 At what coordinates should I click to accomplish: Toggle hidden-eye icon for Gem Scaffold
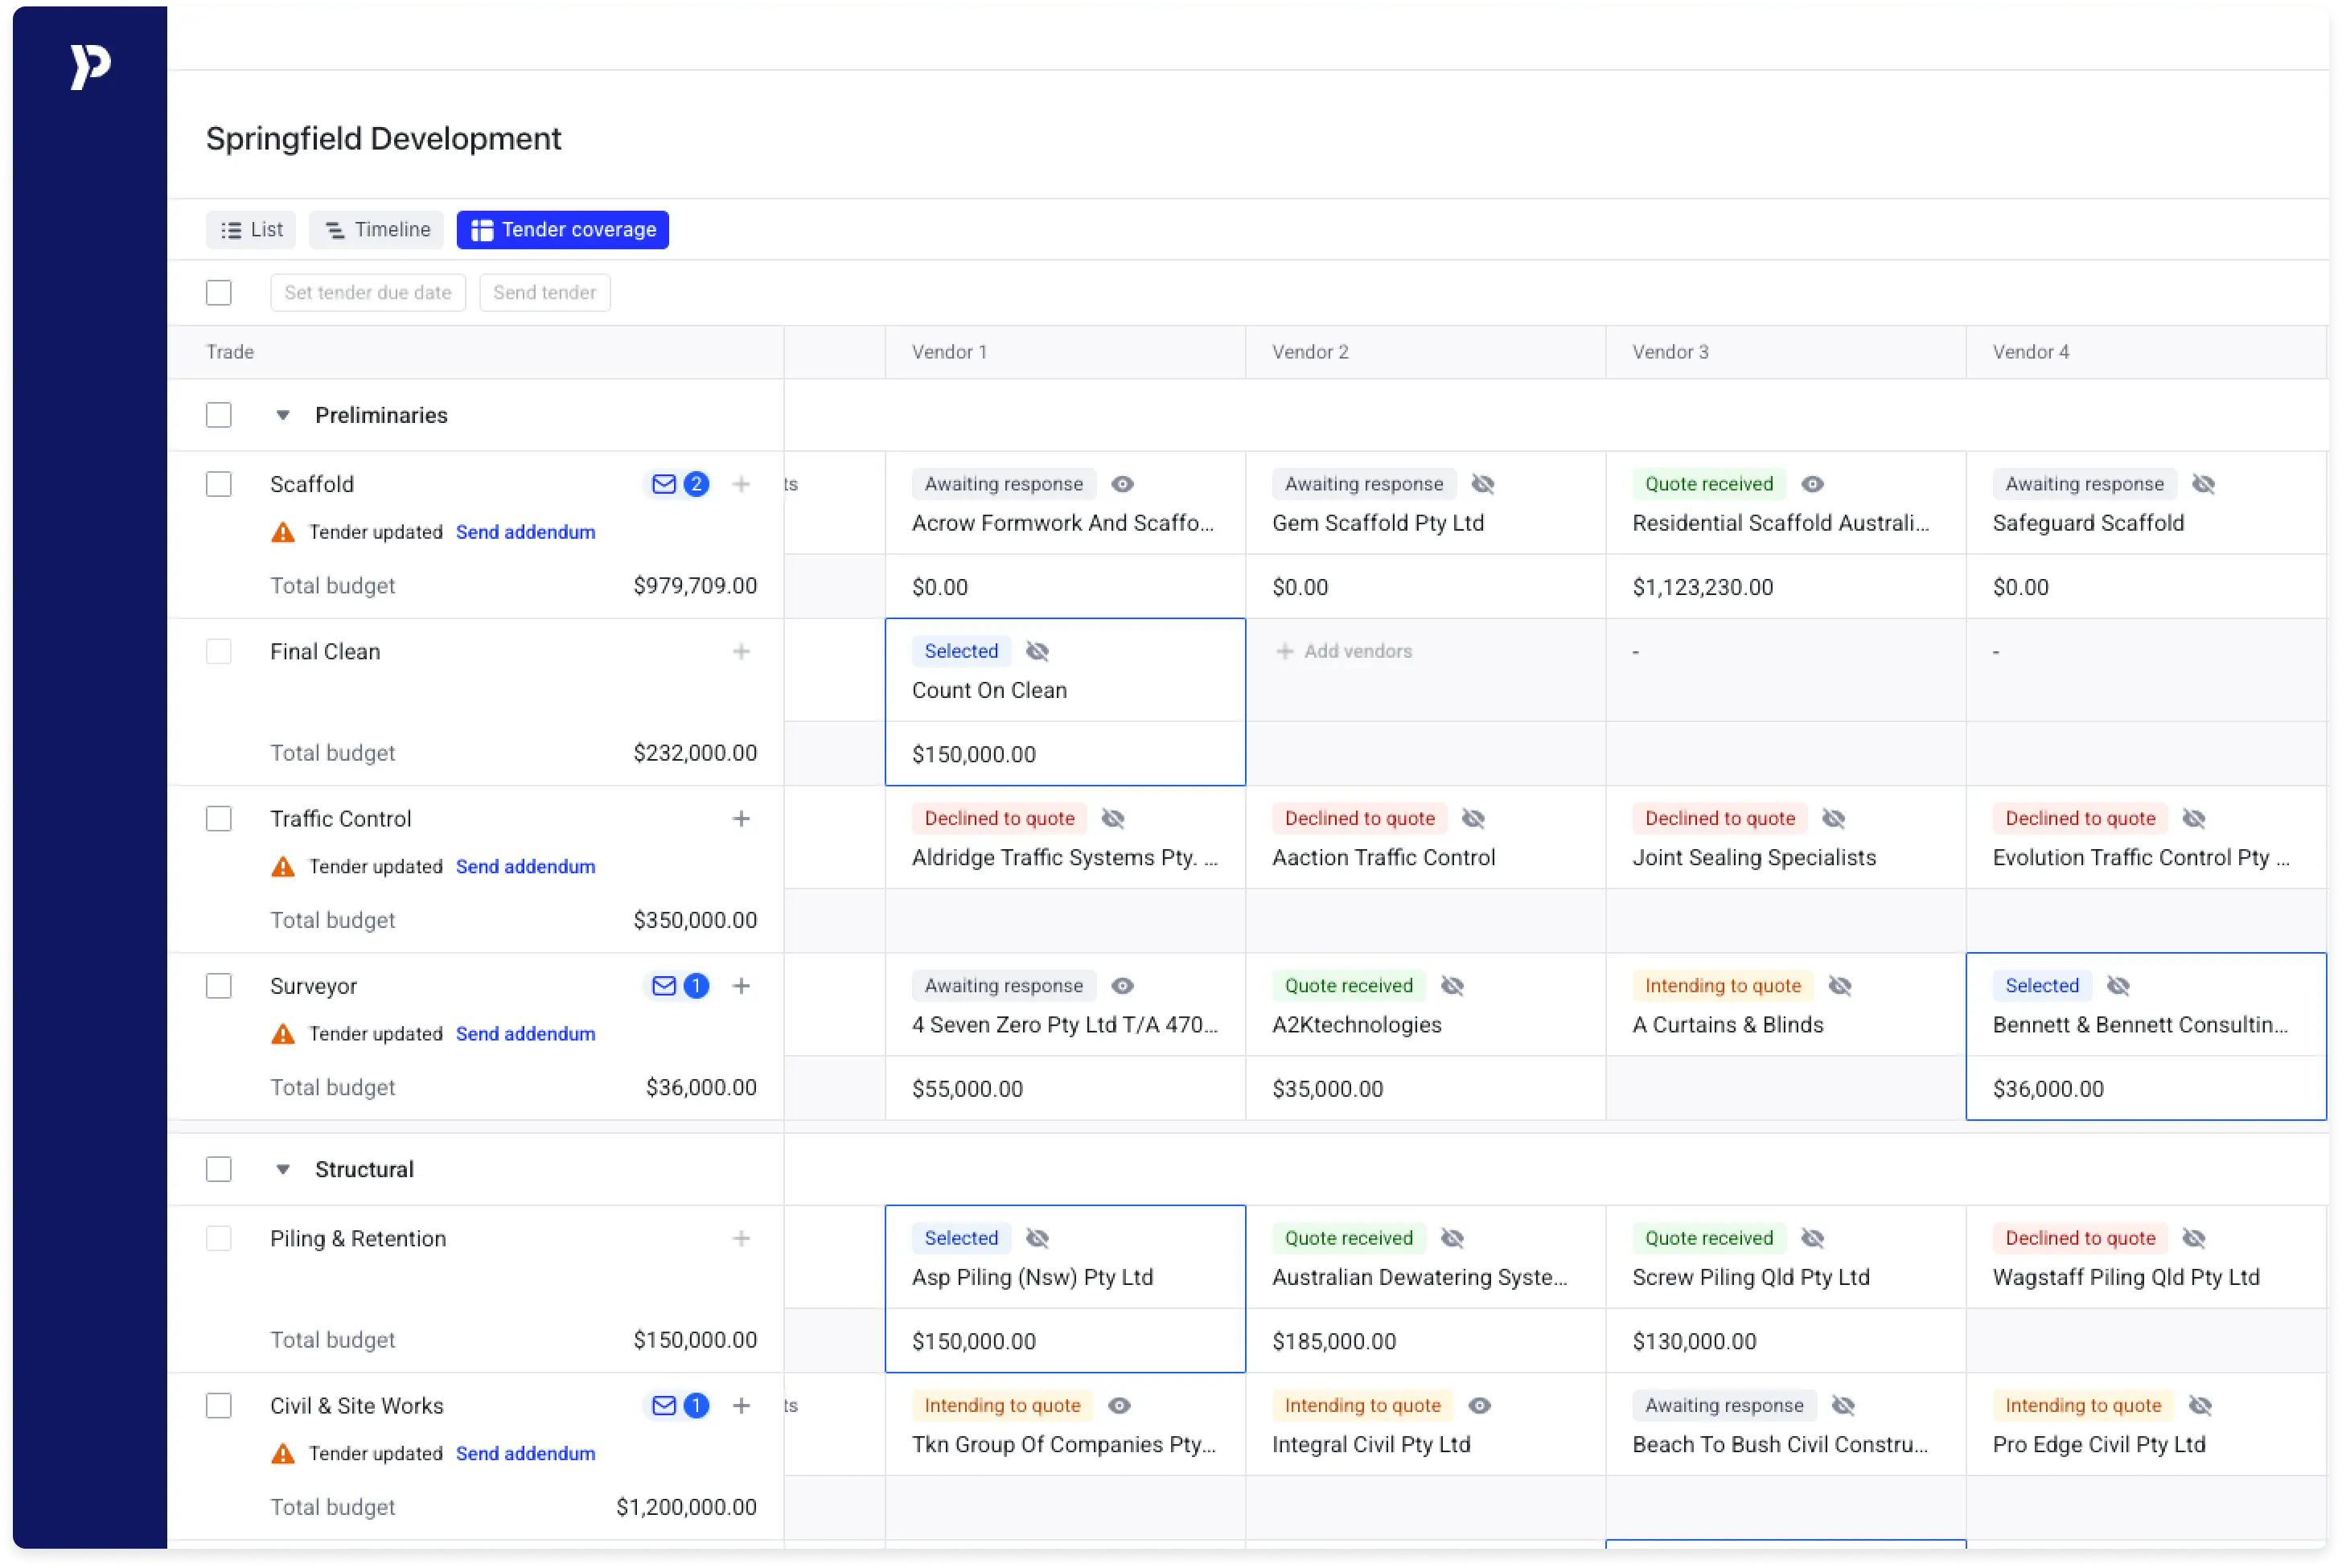(x=1483, y=485)
